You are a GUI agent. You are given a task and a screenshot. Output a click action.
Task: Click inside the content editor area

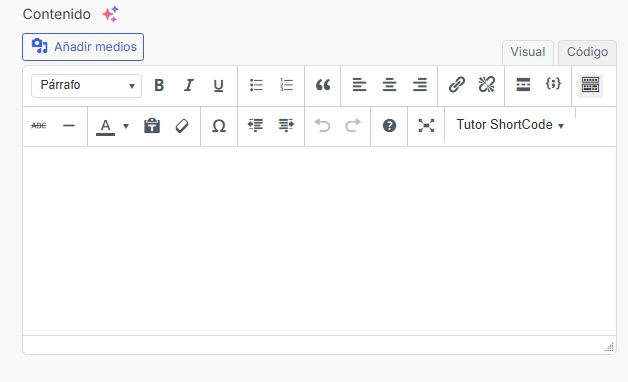[x=319, y=241]
